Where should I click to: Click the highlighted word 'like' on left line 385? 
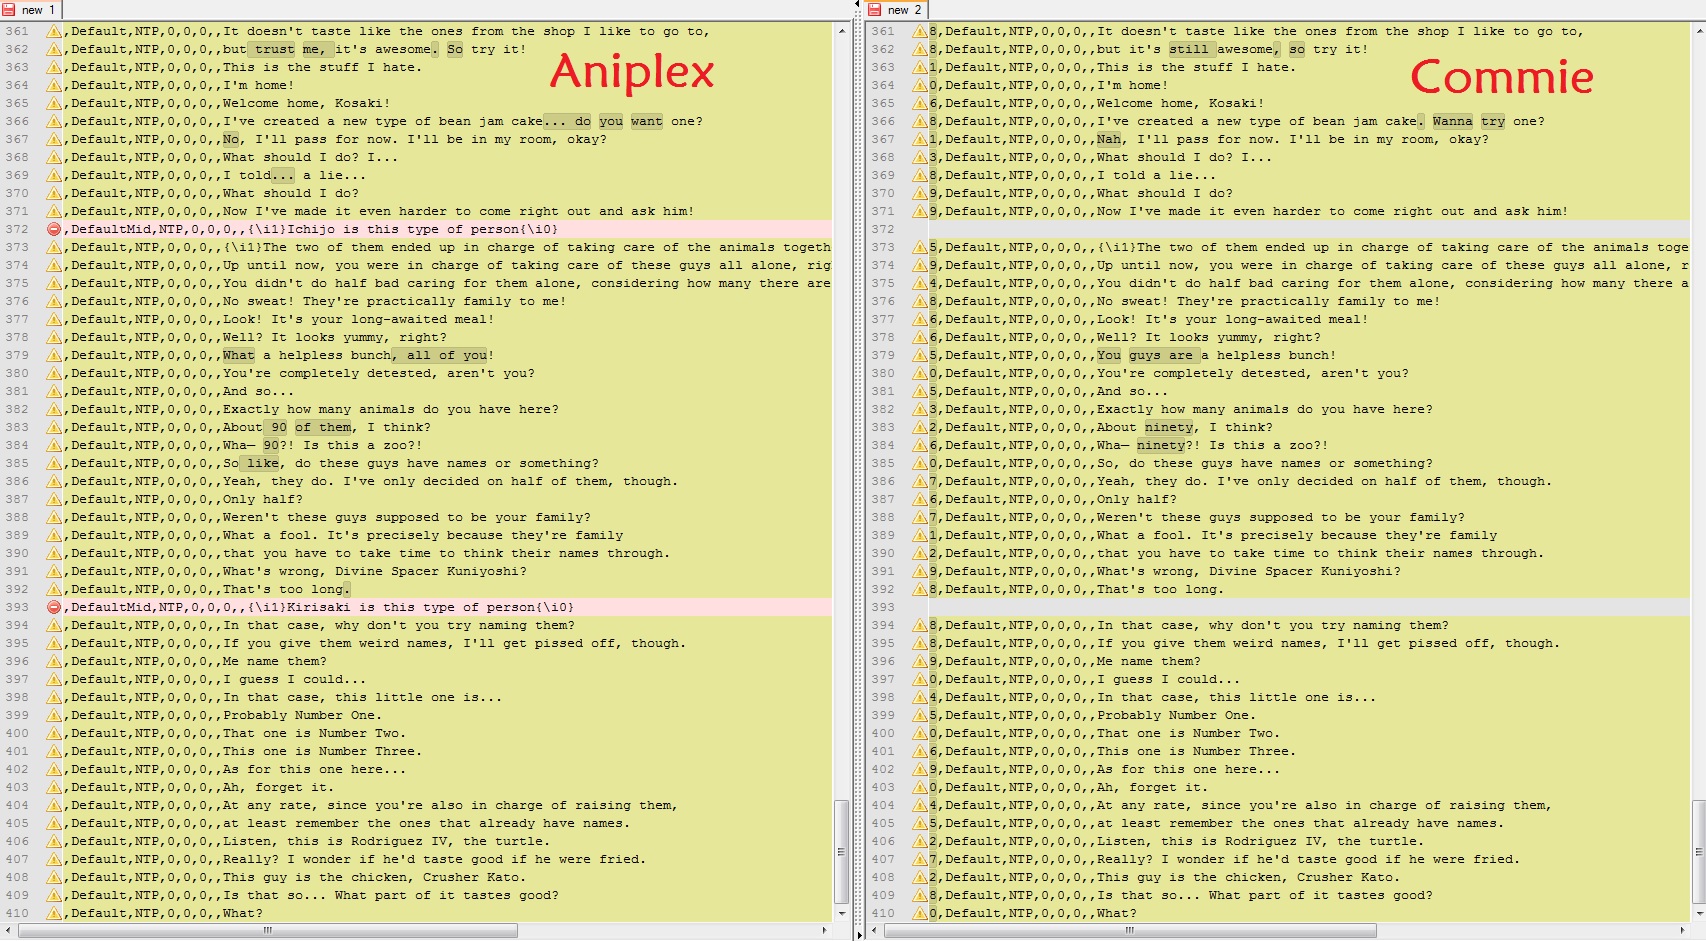tap(263, 463)
